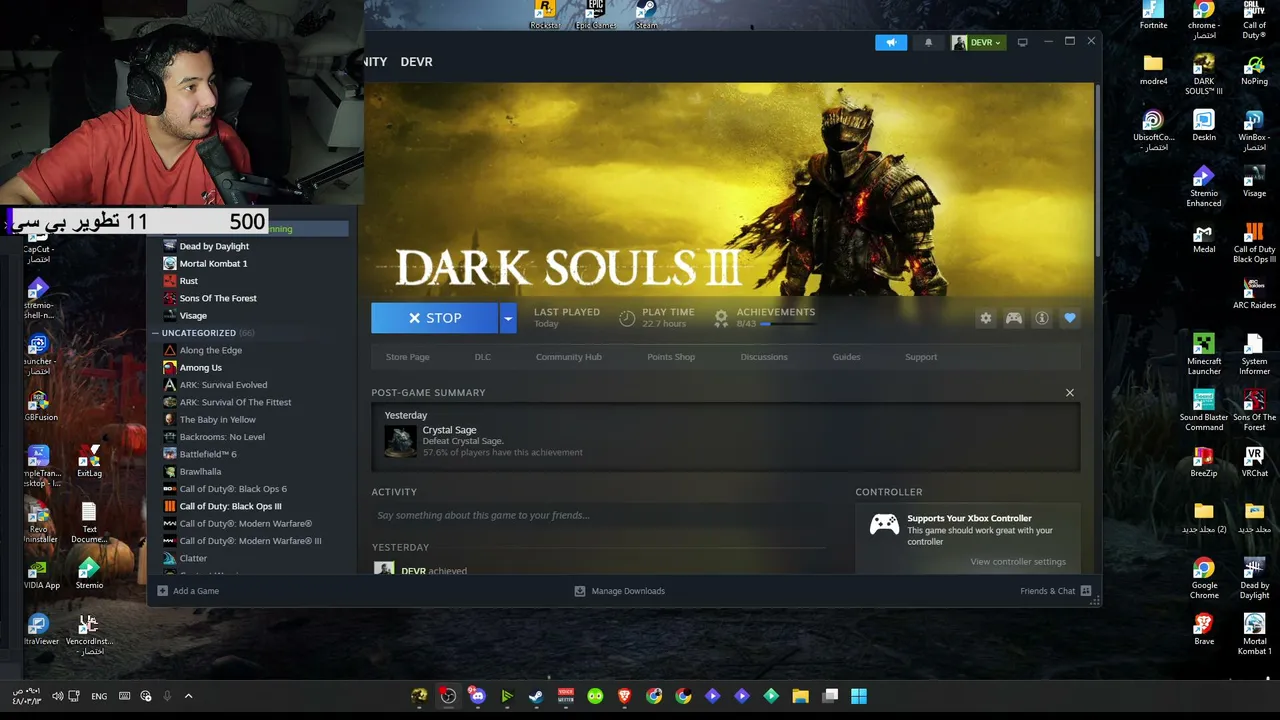1280x720 pixels.
Task: Open File Explorer from the taskbar
Action: 800,696
